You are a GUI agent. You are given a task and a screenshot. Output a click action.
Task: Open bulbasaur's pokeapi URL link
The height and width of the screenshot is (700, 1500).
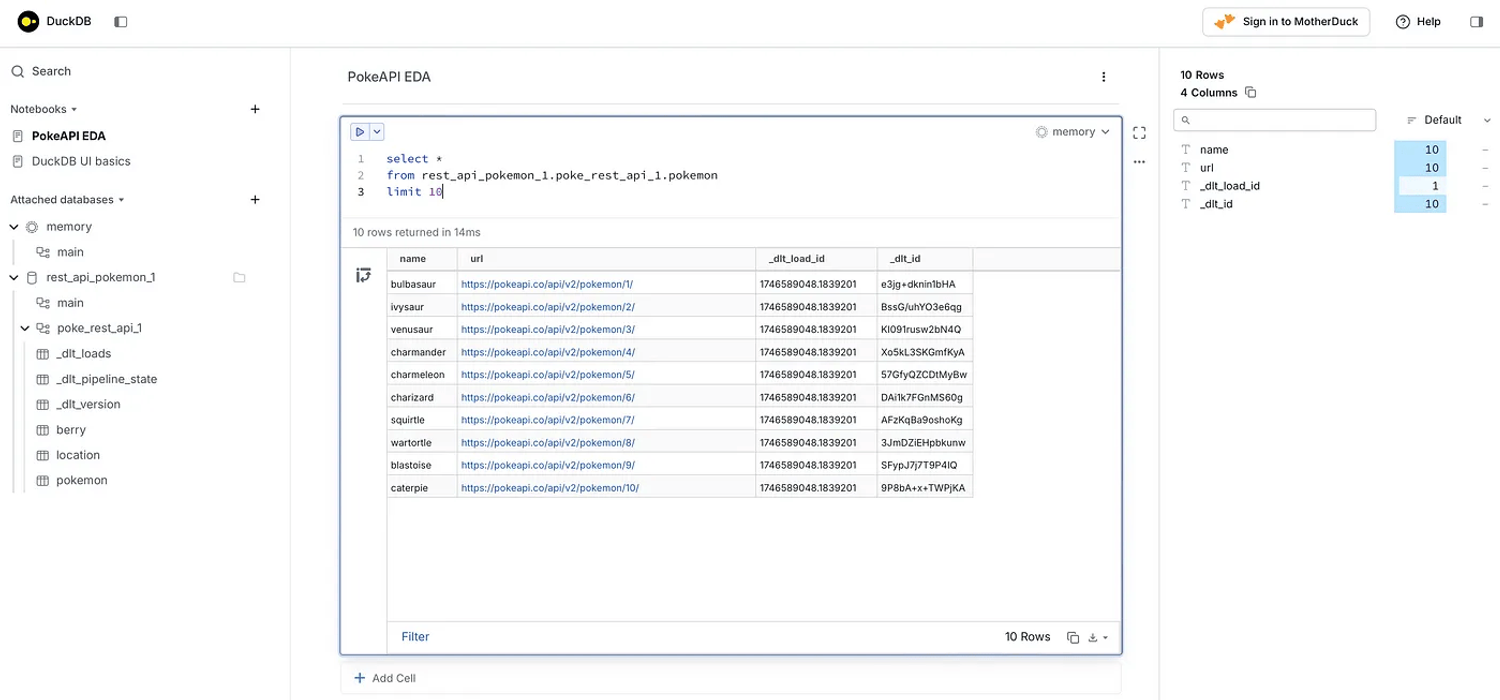point(547,284)
